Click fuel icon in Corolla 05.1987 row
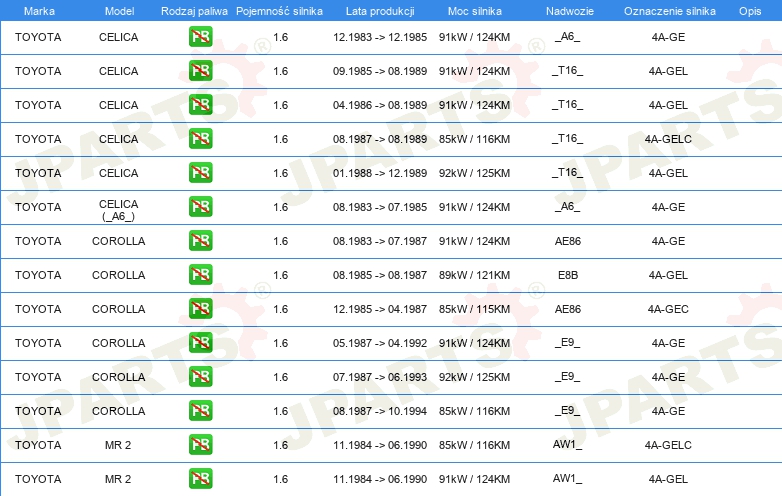Screen dimensions: 782x496 pos(200,342)
